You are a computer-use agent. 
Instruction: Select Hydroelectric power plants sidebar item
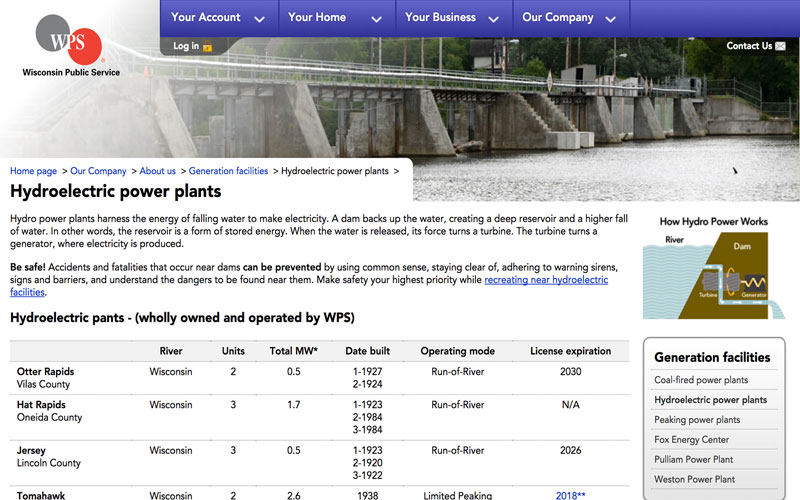[710, 400]
